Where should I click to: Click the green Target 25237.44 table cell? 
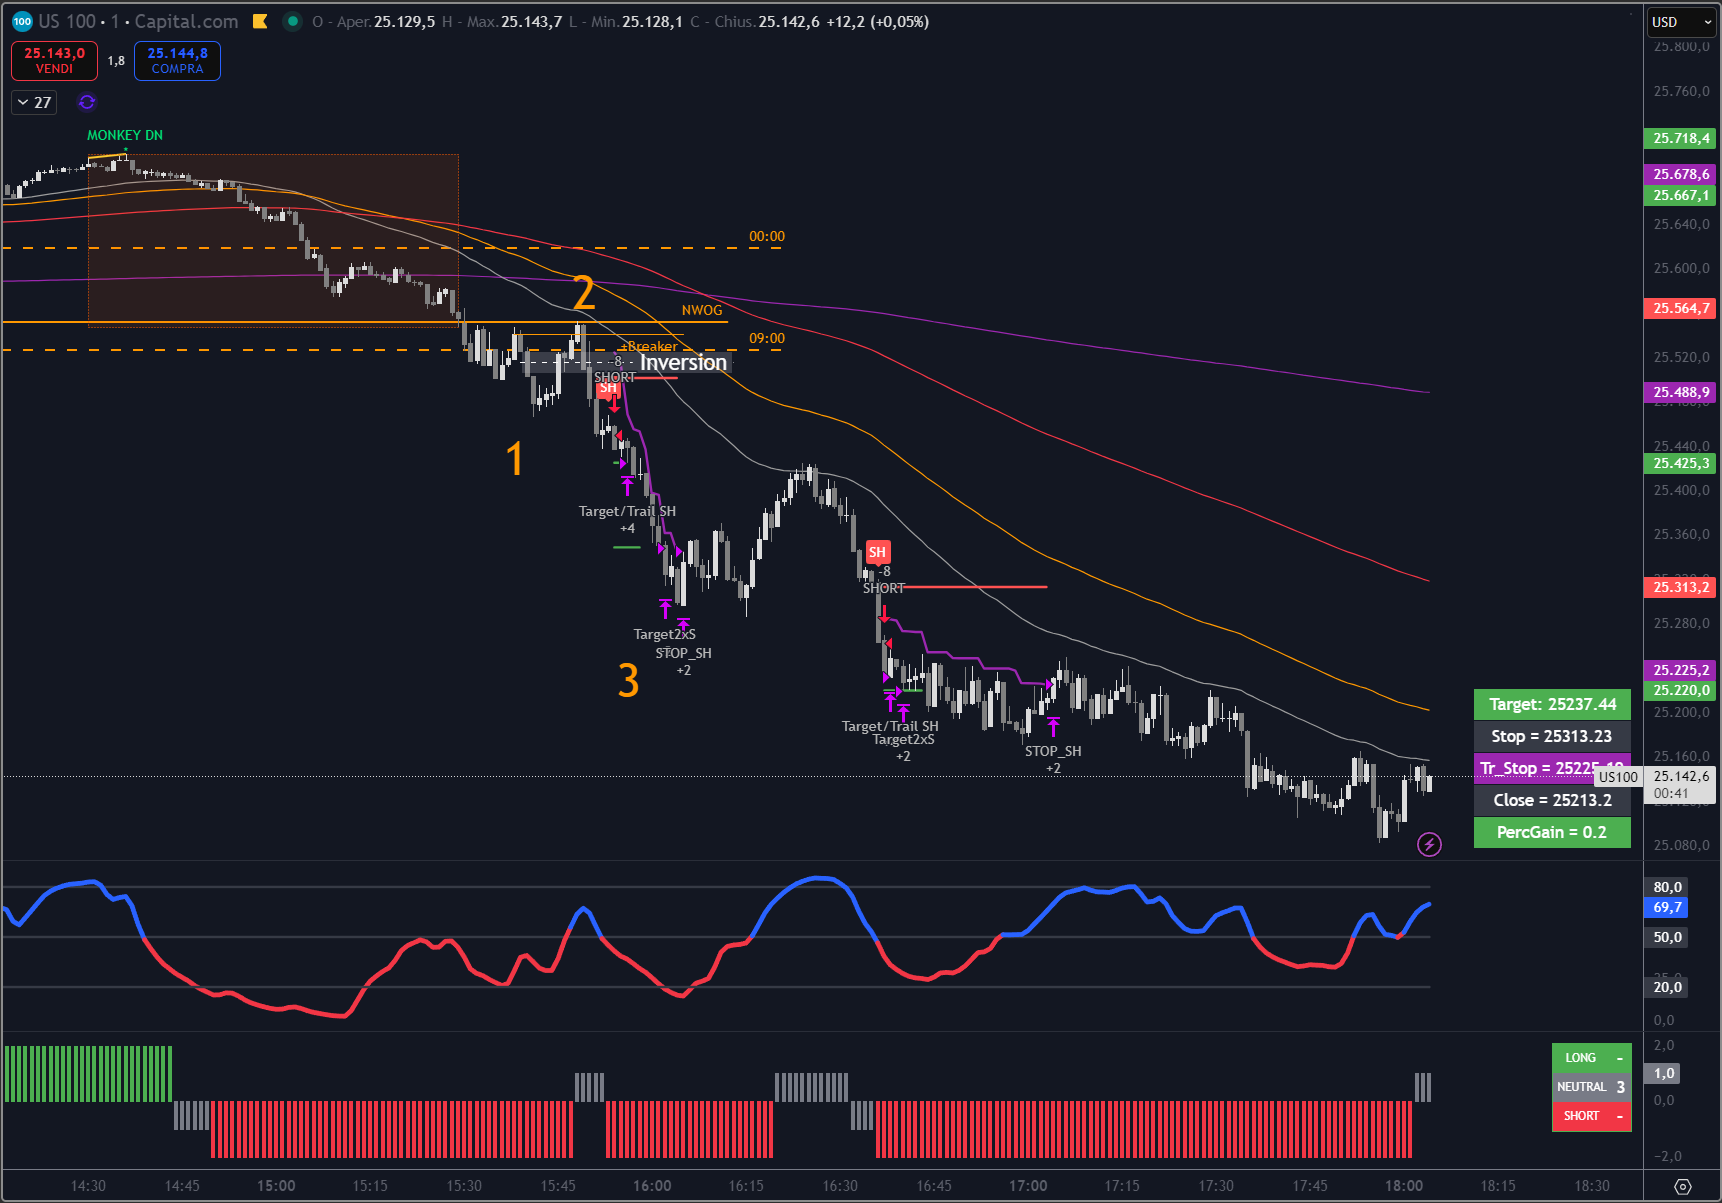click(x=1552, y=704)
